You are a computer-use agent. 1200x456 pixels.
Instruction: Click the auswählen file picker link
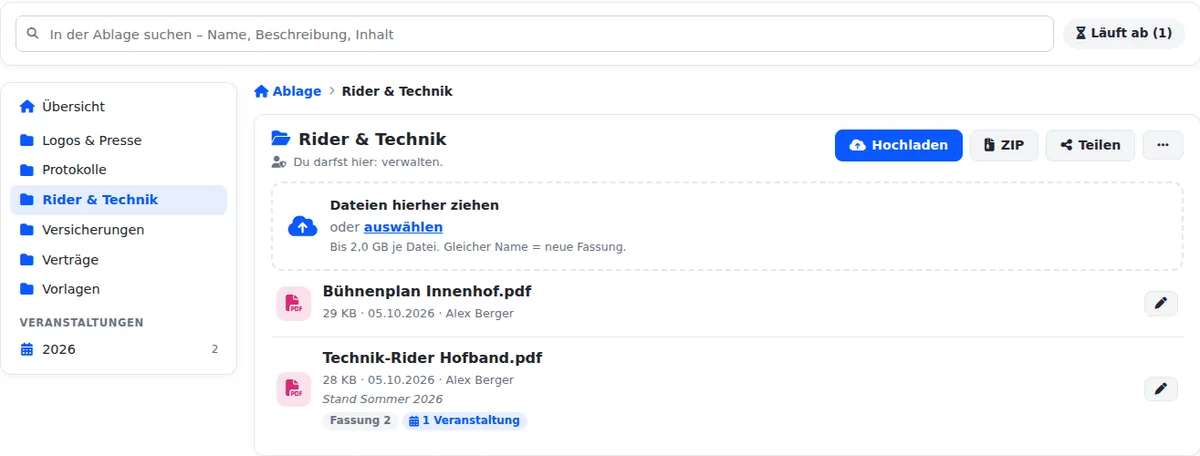403,227
